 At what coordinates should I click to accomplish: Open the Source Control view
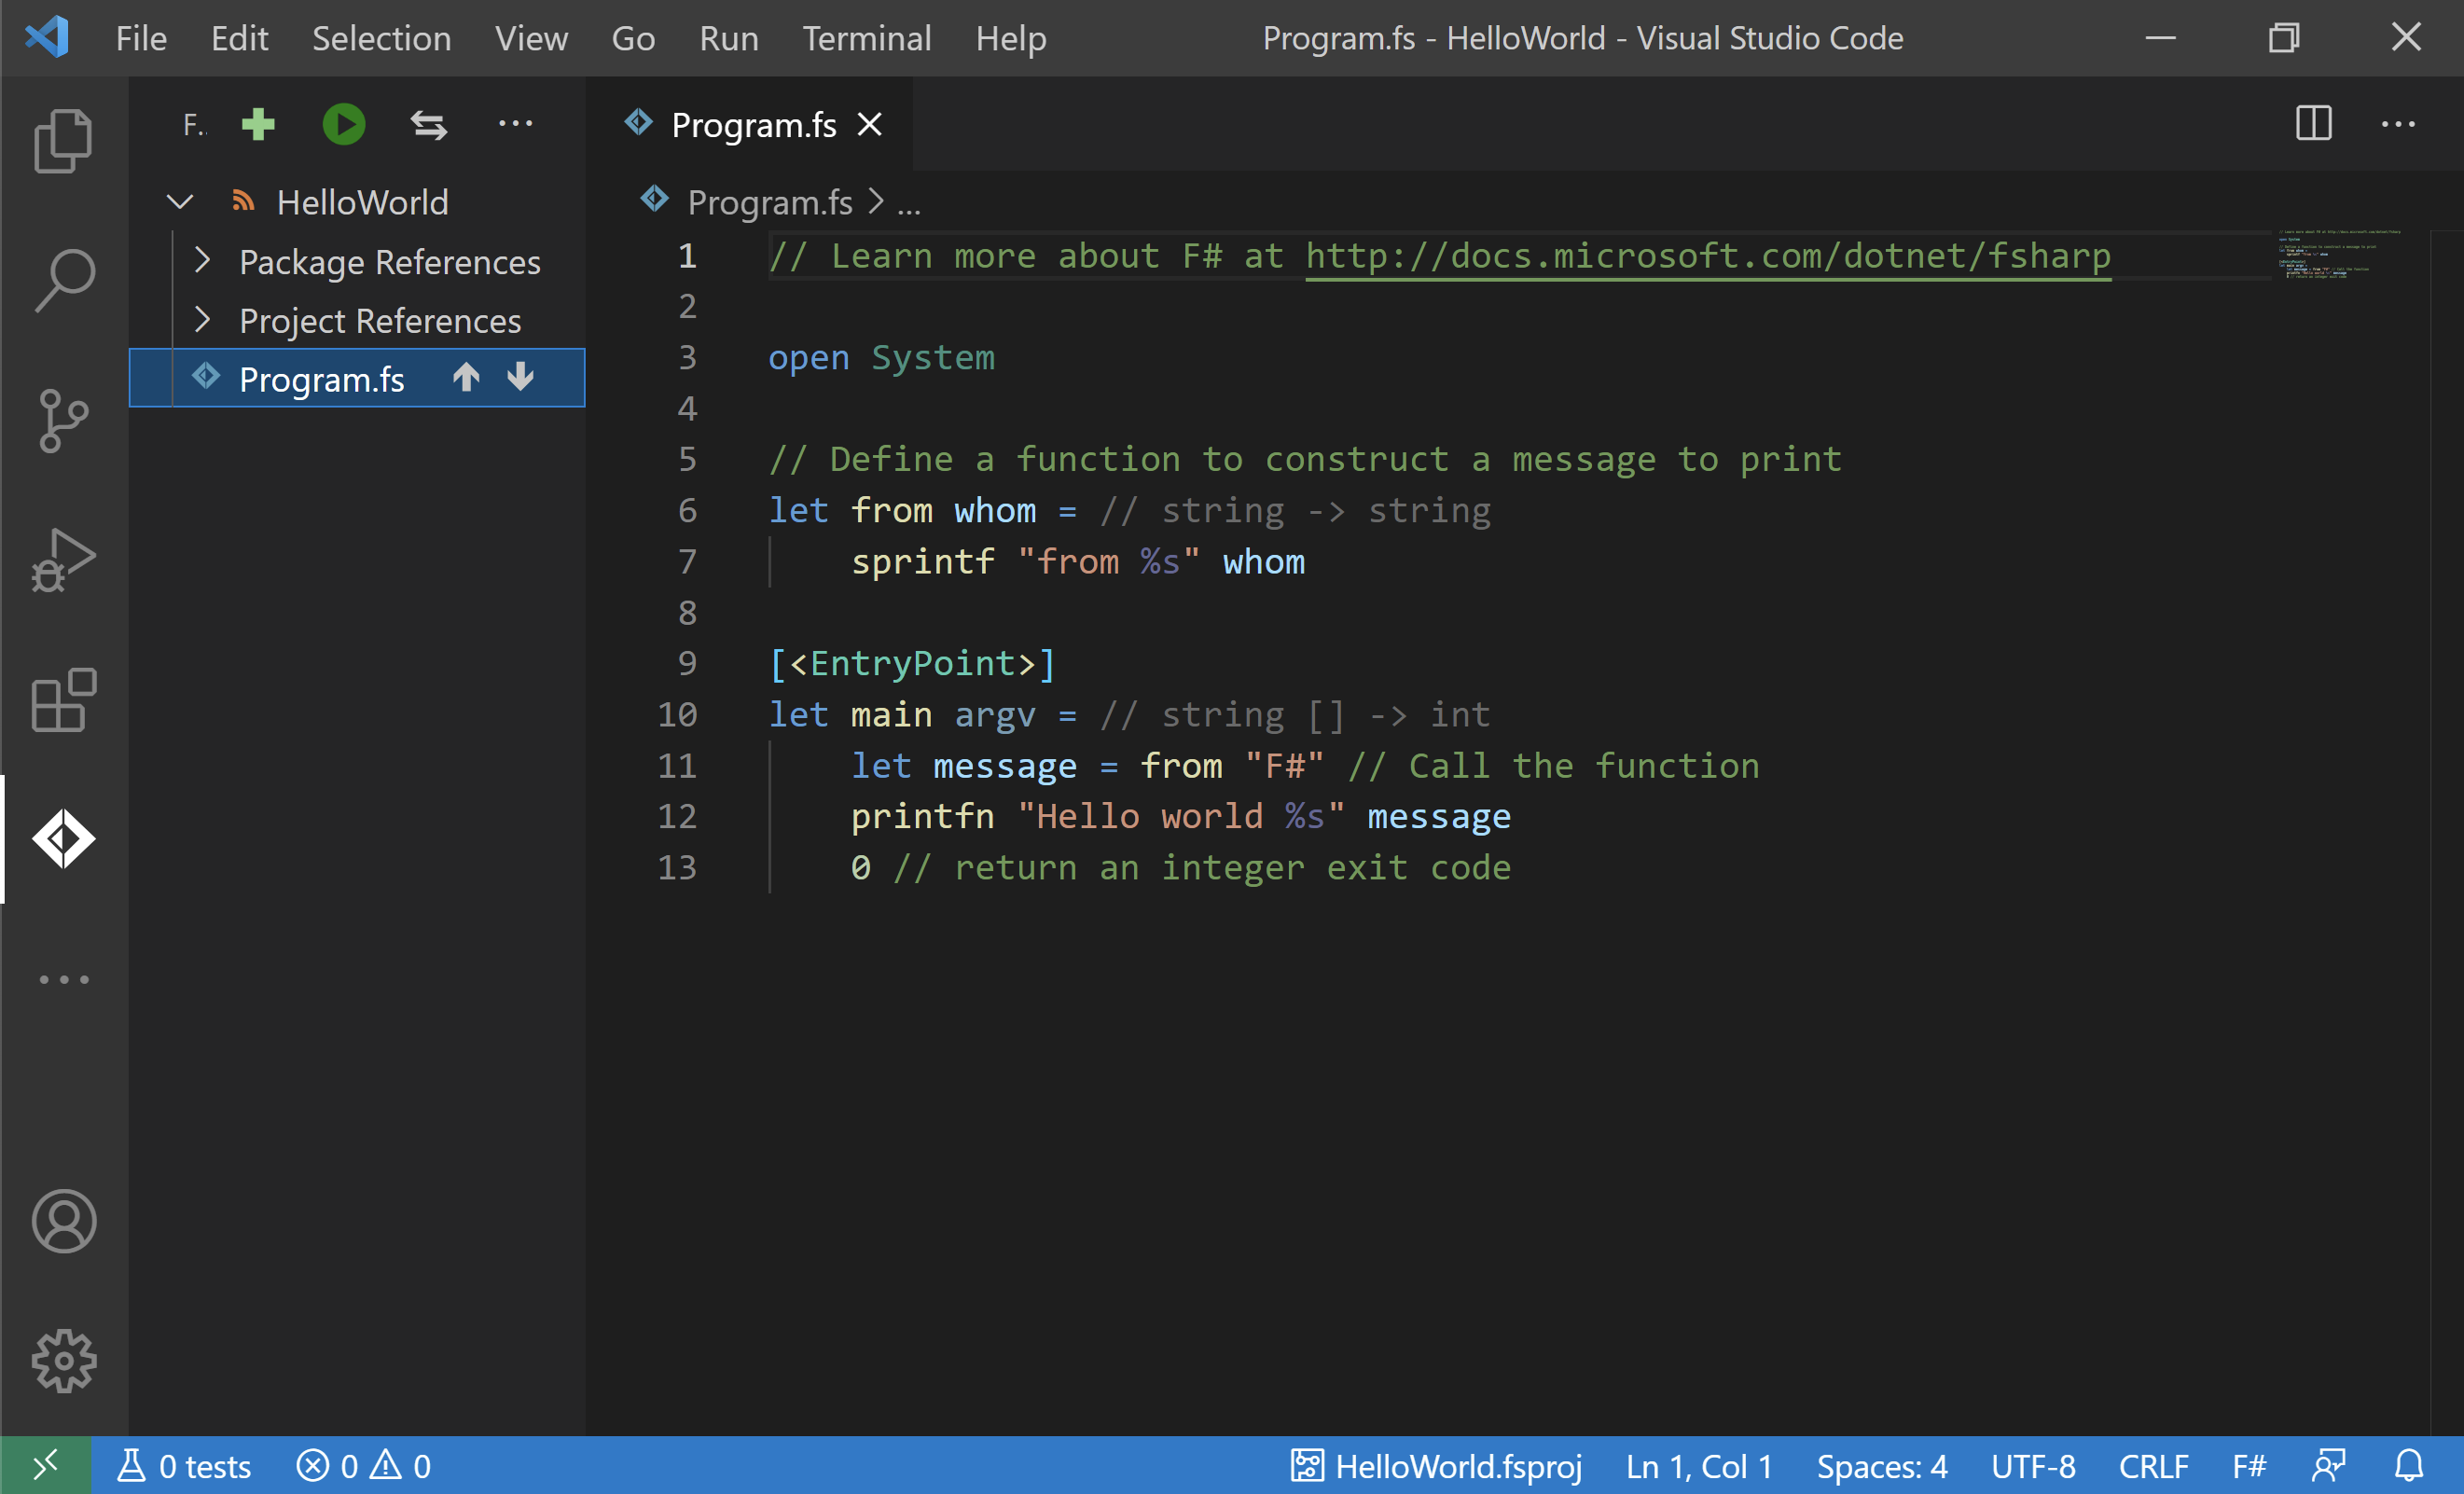[x=63, y=421]
